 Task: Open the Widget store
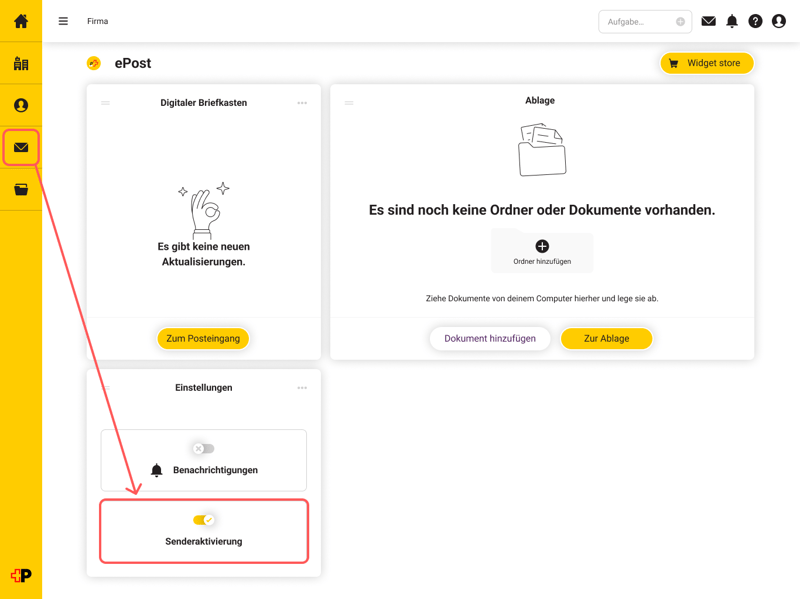(x=707, y=63)
